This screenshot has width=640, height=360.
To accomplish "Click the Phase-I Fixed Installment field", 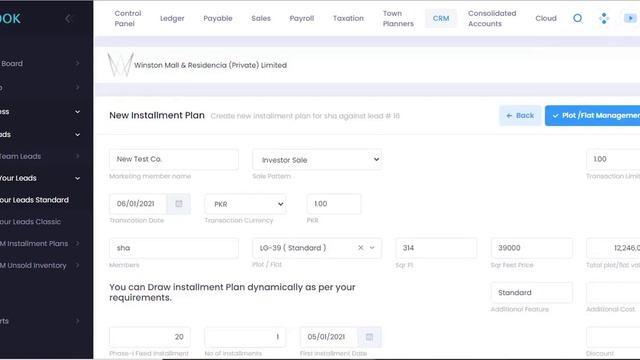I will pos(150,337).
